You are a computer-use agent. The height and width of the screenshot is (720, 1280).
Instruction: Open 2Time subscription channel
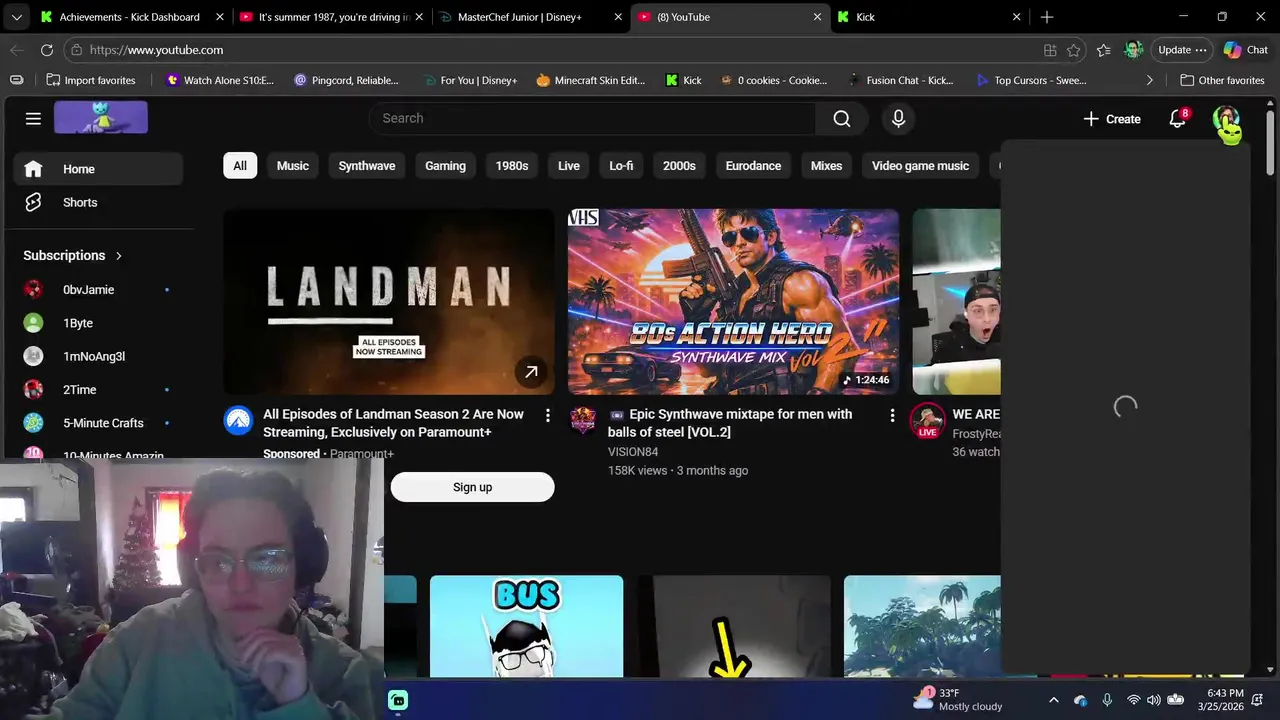pos(98,390)
